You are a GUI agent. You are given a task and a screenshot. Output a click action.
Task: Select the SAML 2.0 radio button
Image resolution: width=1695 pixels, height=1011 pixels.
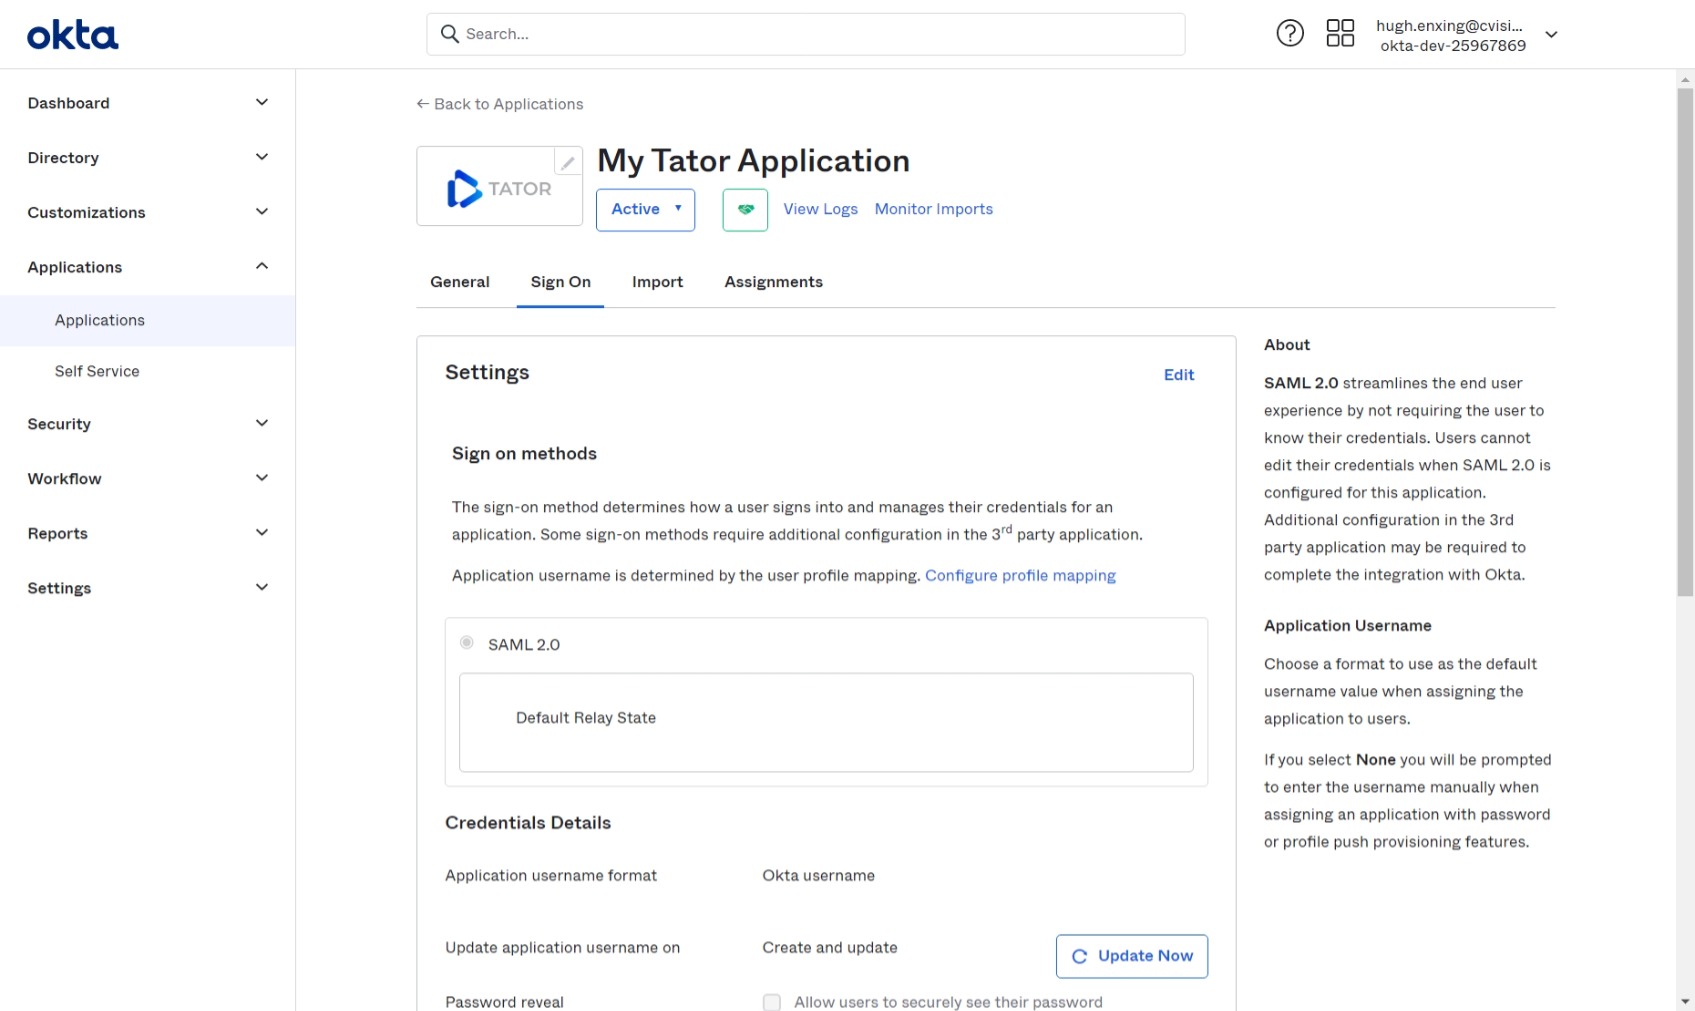[467, 643]
